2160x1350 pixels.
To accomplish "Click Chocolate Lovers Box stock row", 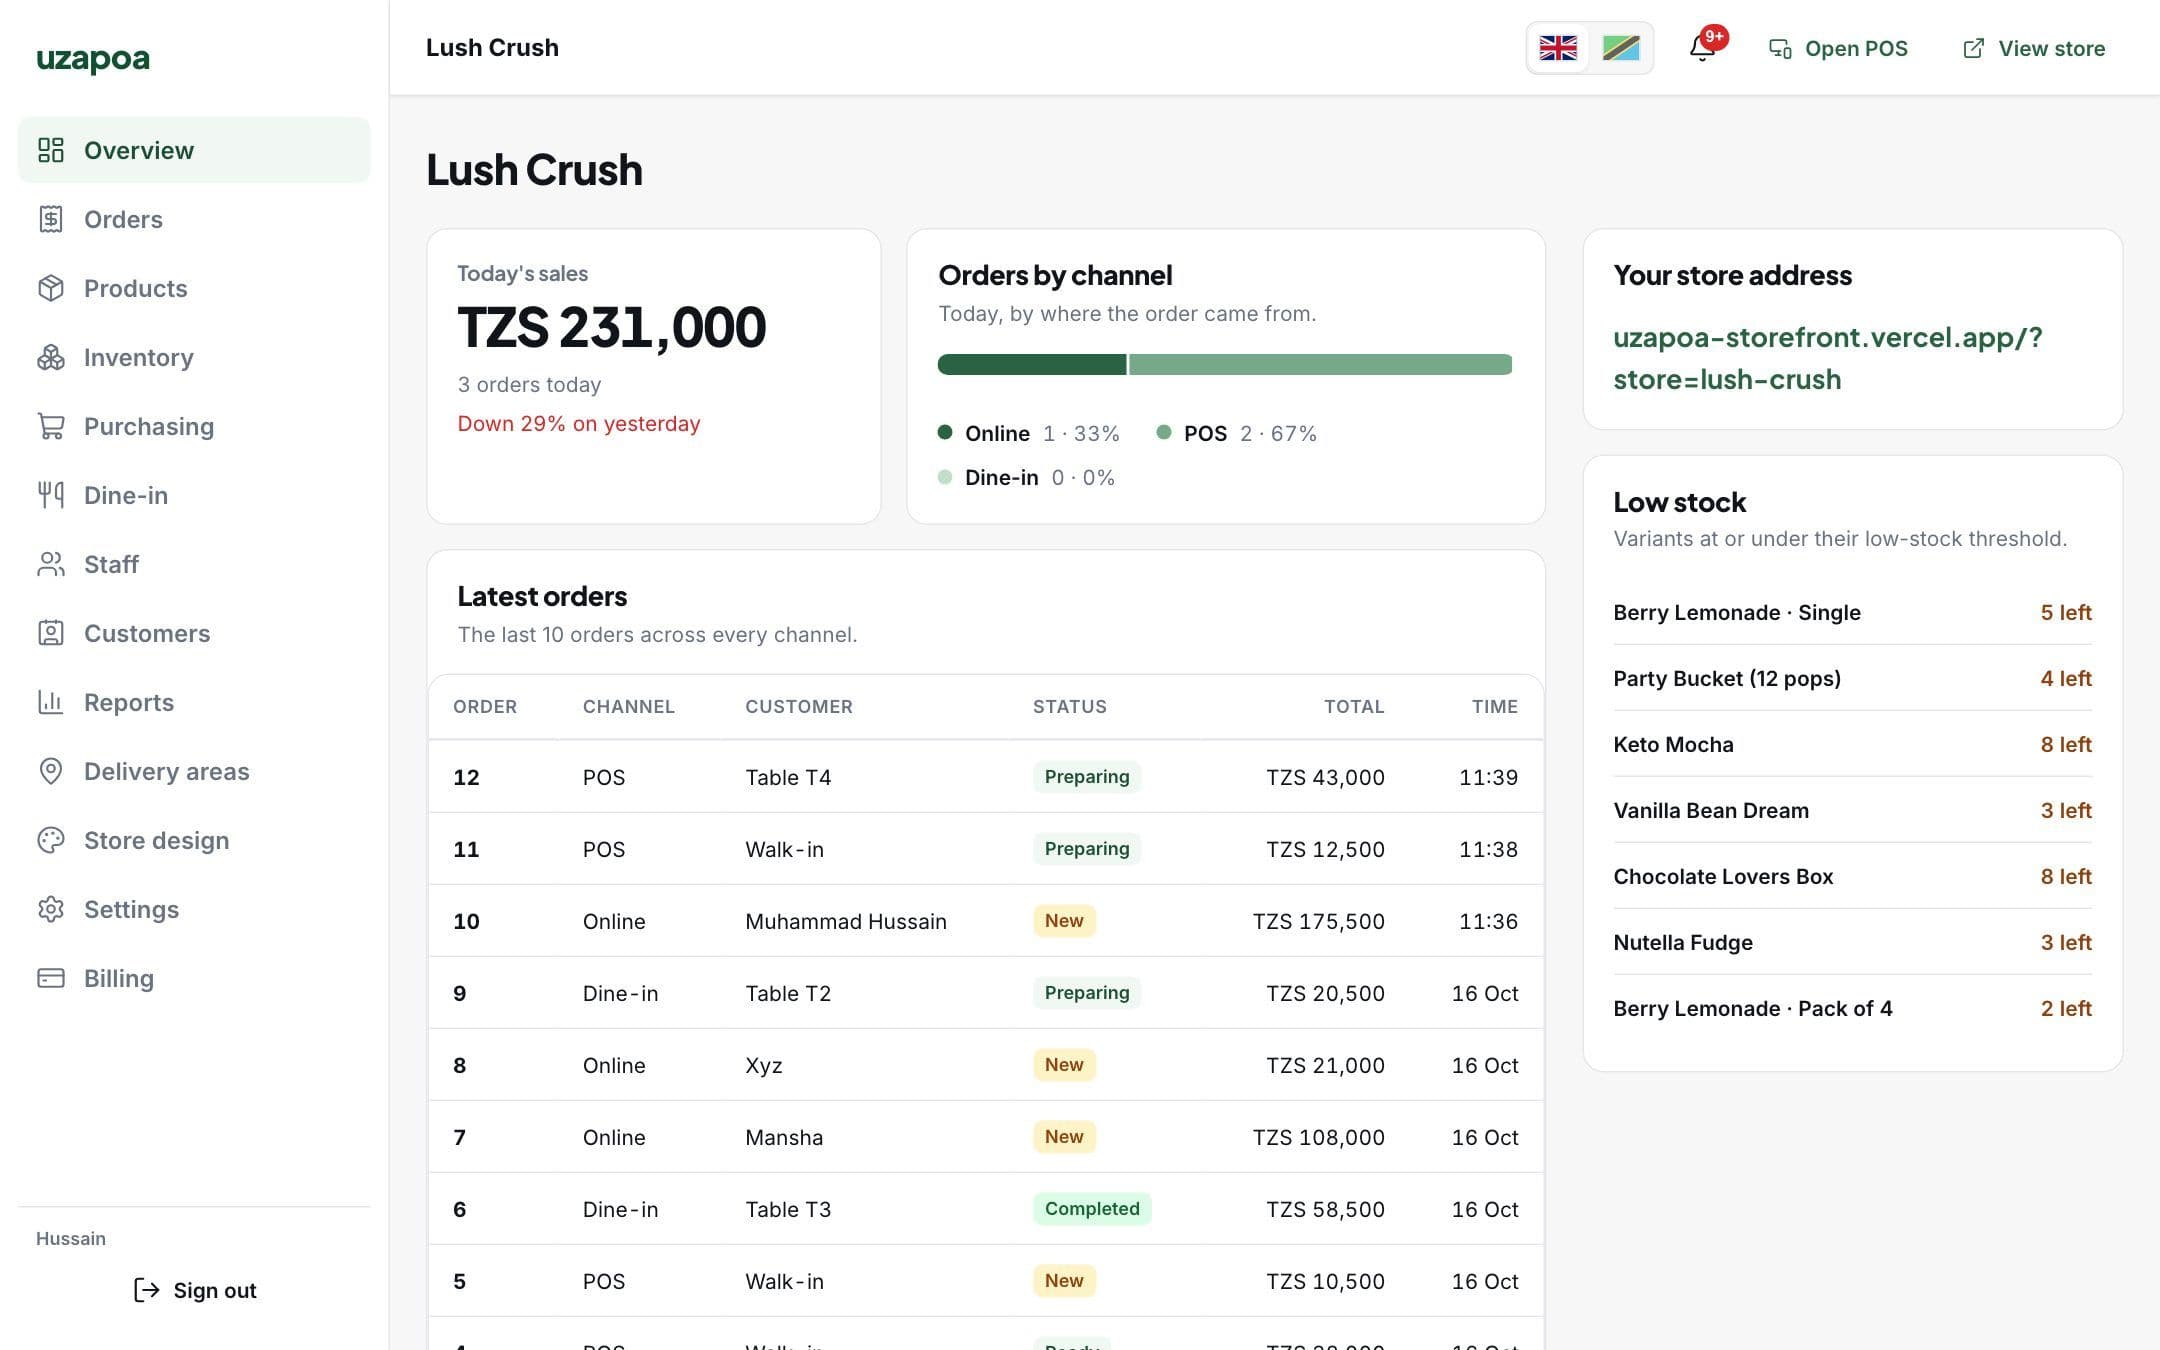I will pos(1852,876).
